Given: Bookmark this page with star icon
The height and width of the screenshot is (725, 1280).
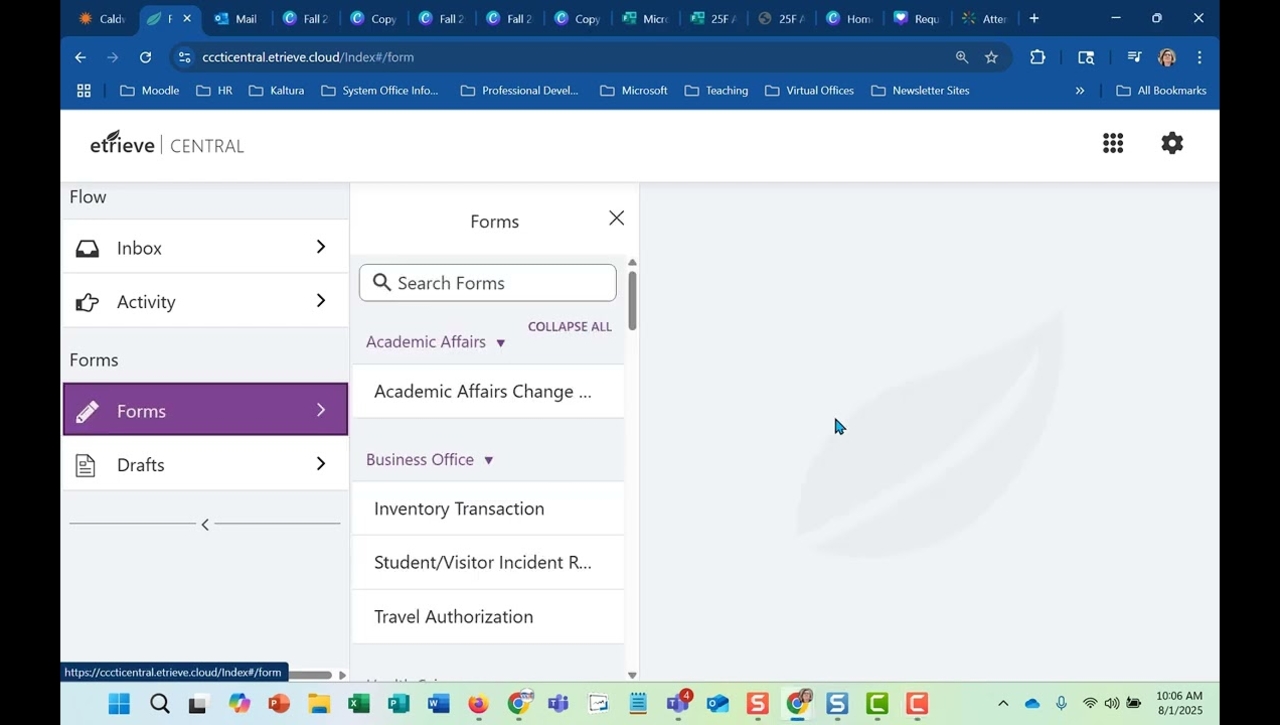Looking at the screenshot, I should [991, 57].
